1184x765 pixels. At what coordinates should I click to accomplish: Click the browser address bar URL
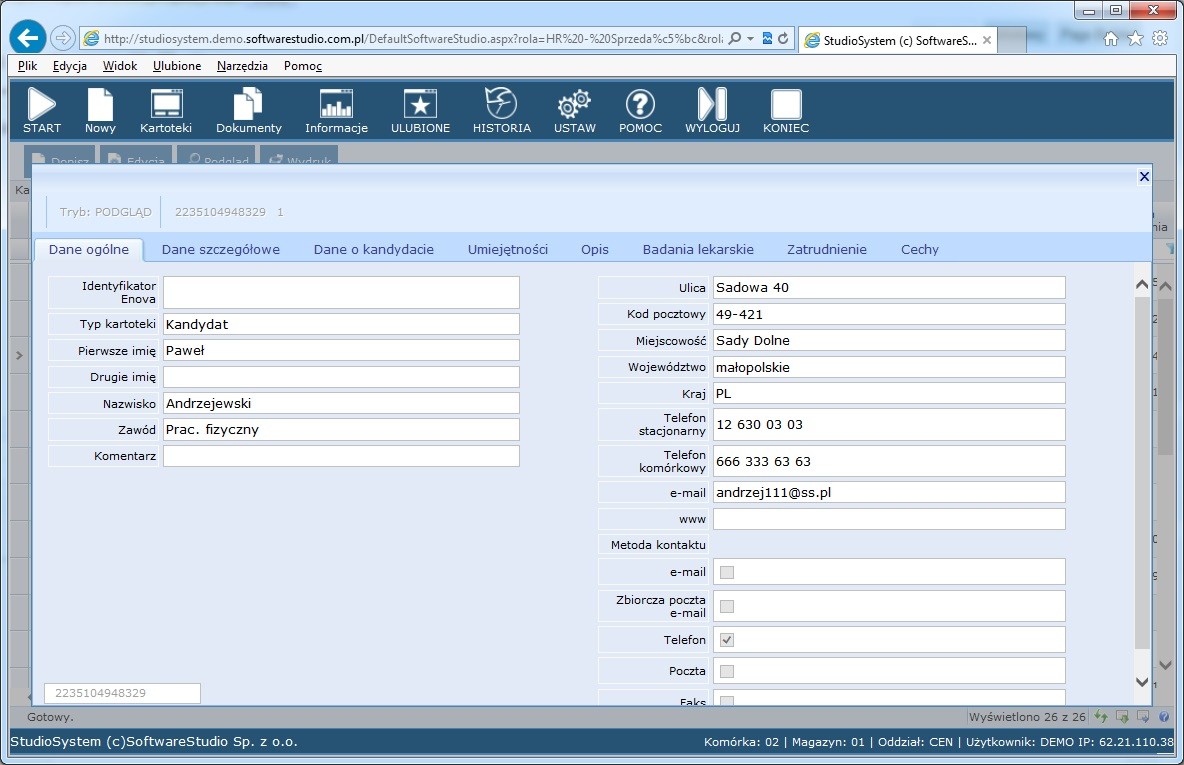pyautogui.click(x=413, y=39)
